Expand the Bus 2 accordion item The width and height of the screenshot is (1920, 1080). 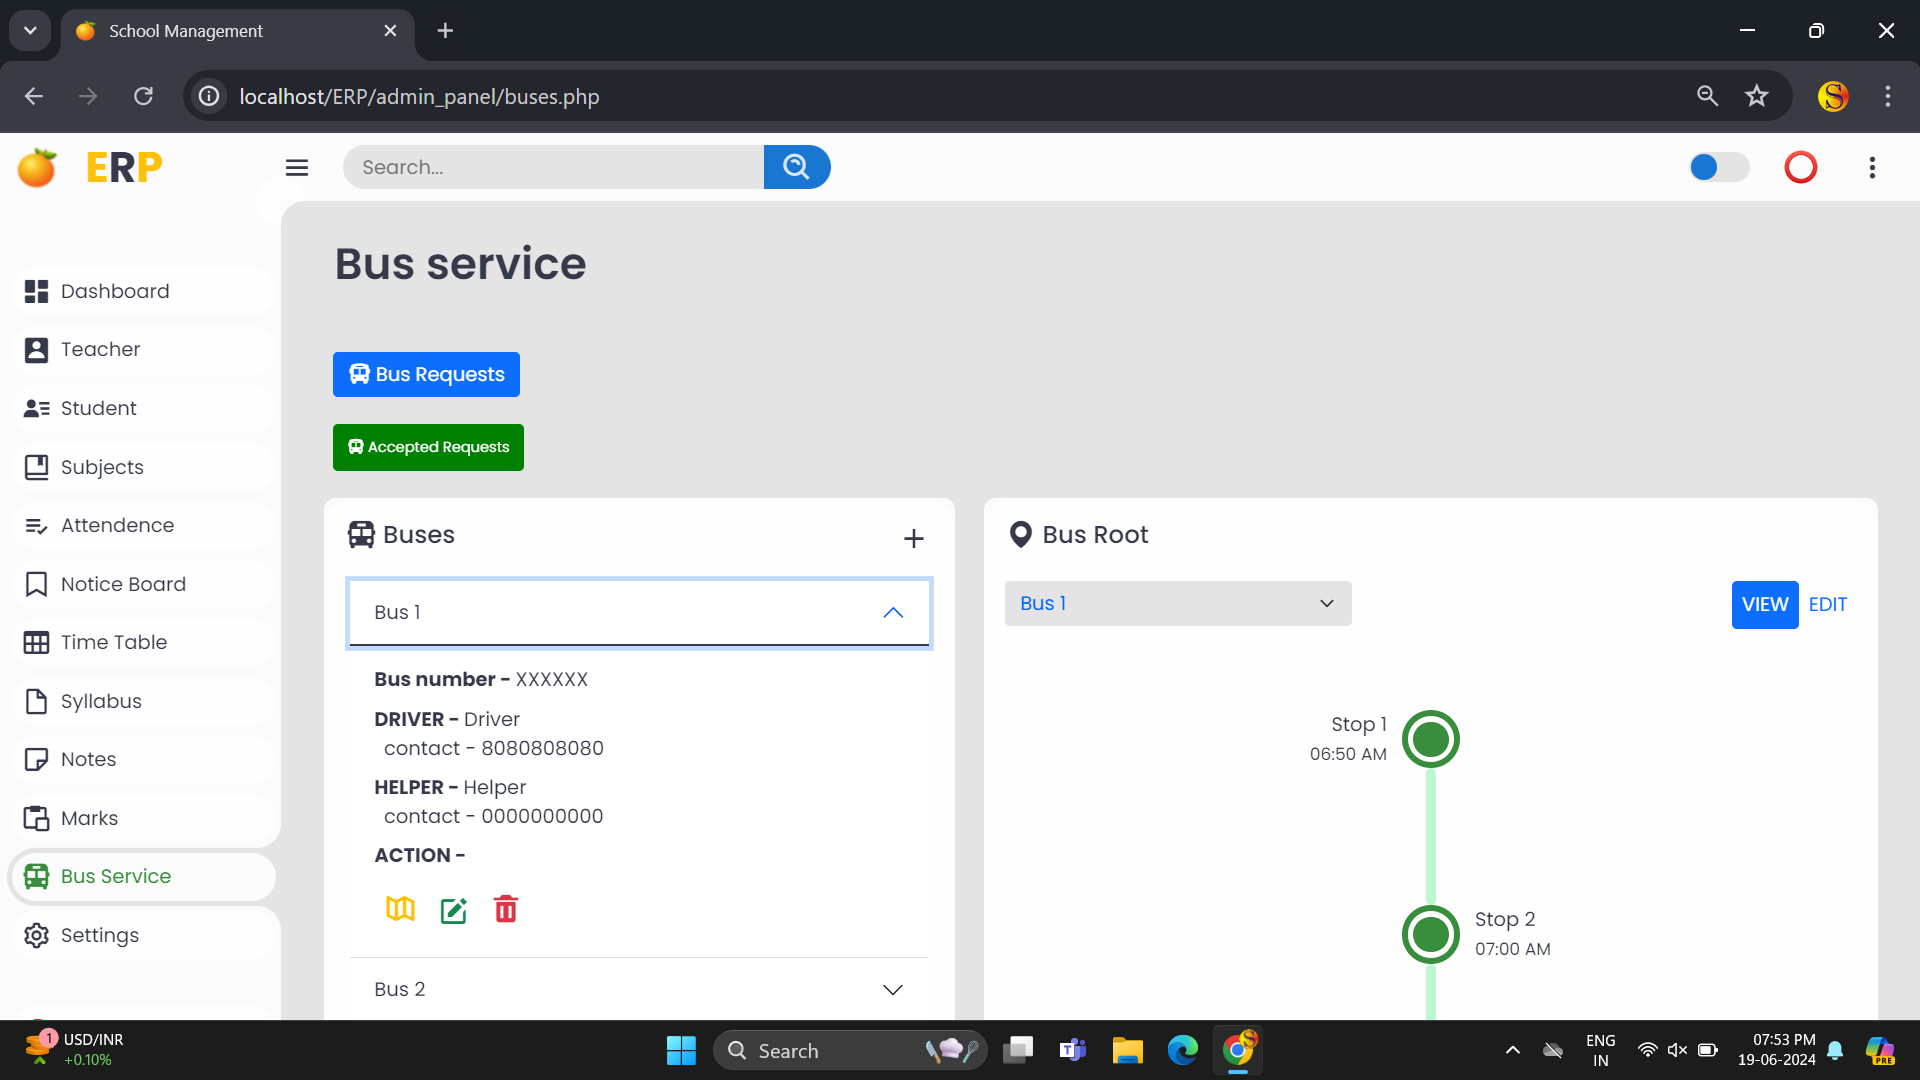(638, 989)
